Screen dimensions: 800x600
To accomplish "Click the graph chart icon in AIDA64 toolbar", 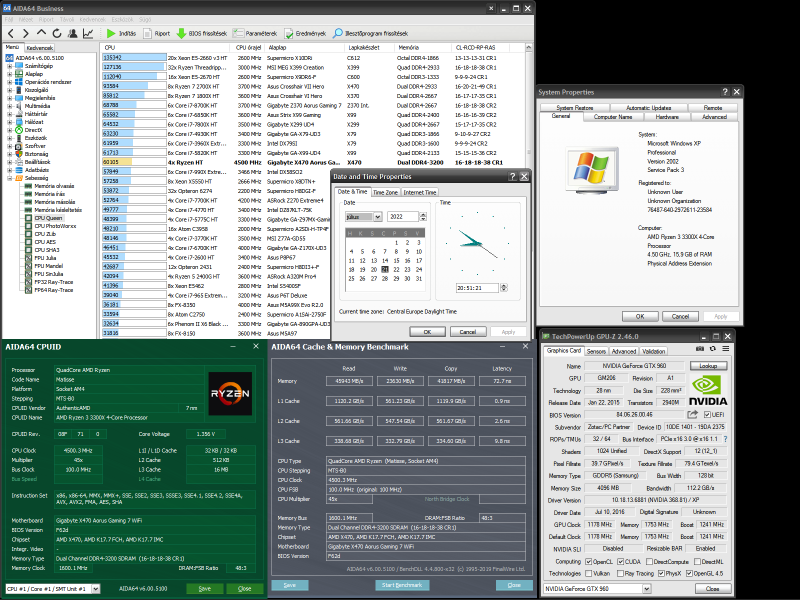I will [88, 34].
